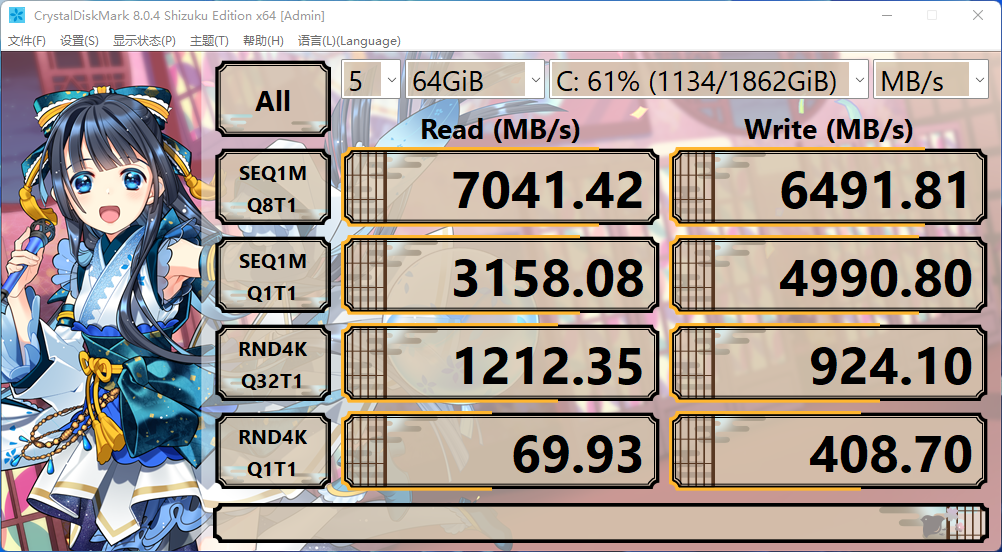Screen dimensions: 1002x552
Task: Run all benchmarks with the All button
Action: [273, 100]
